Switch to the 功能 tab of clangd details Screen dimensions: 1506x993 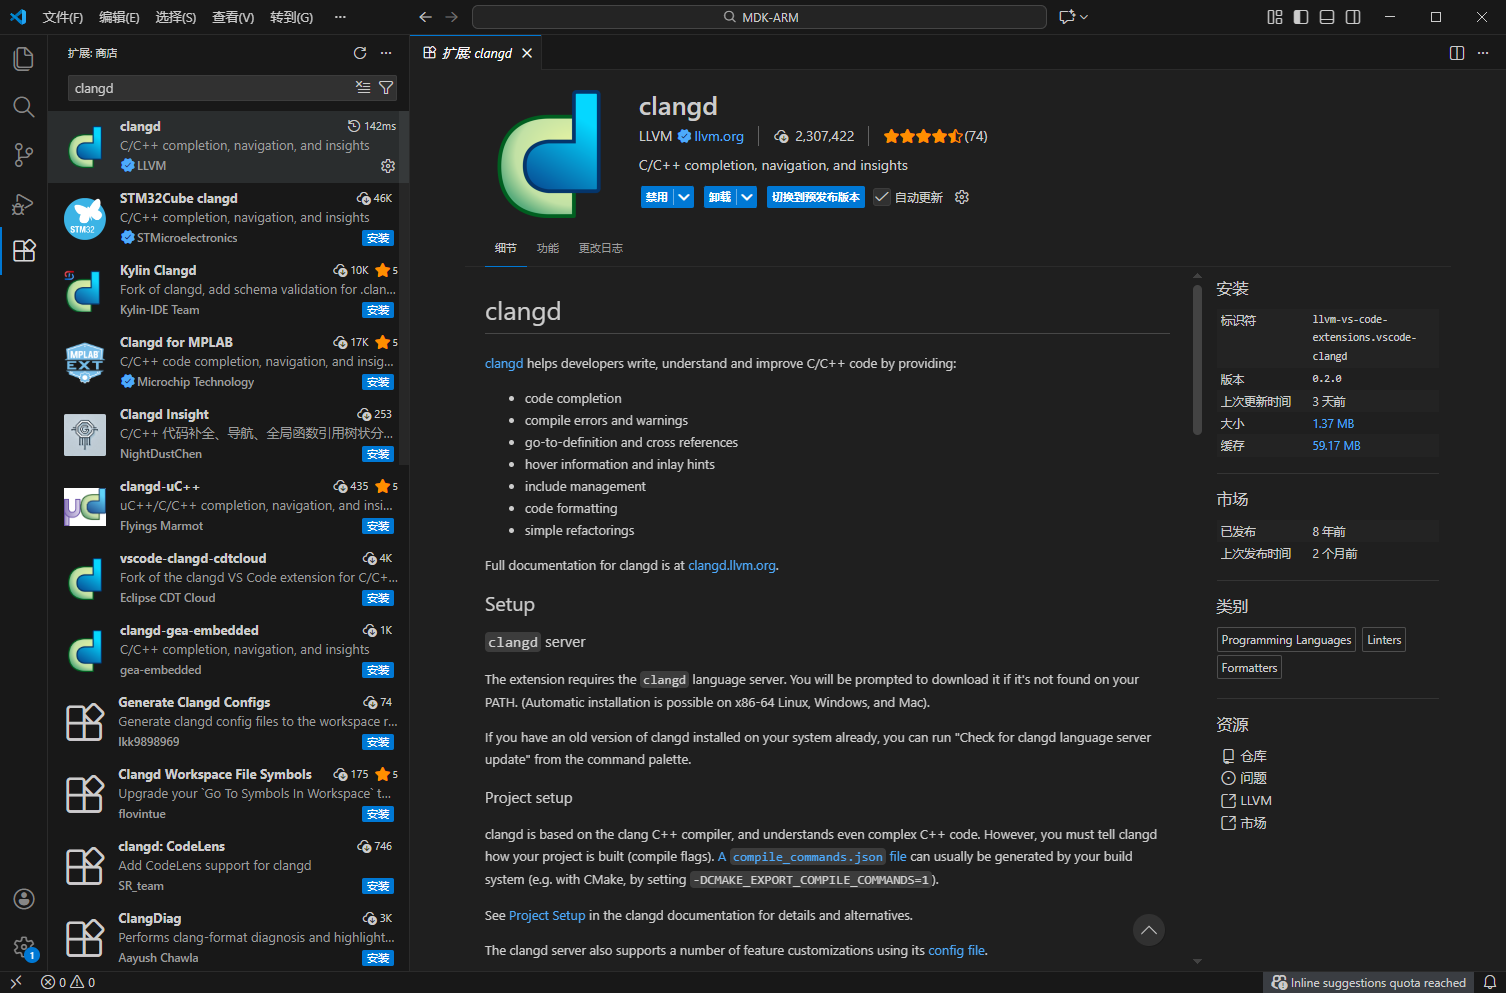pyautogui.click(x=547, y=248)
